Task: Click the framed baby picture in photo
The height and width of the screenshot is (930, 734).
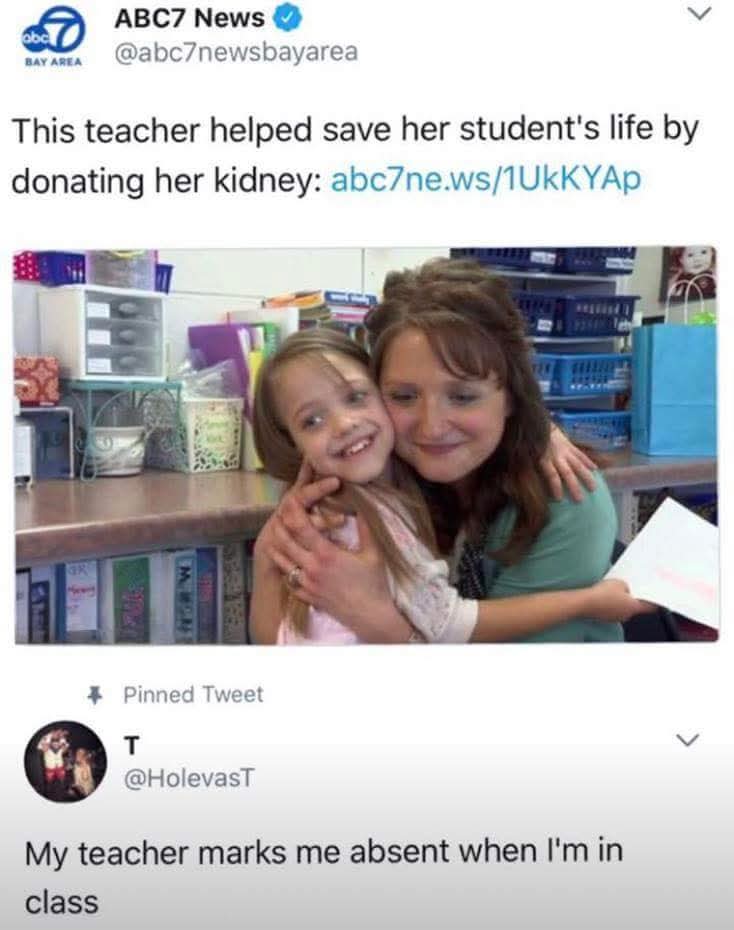Action: 688,273
